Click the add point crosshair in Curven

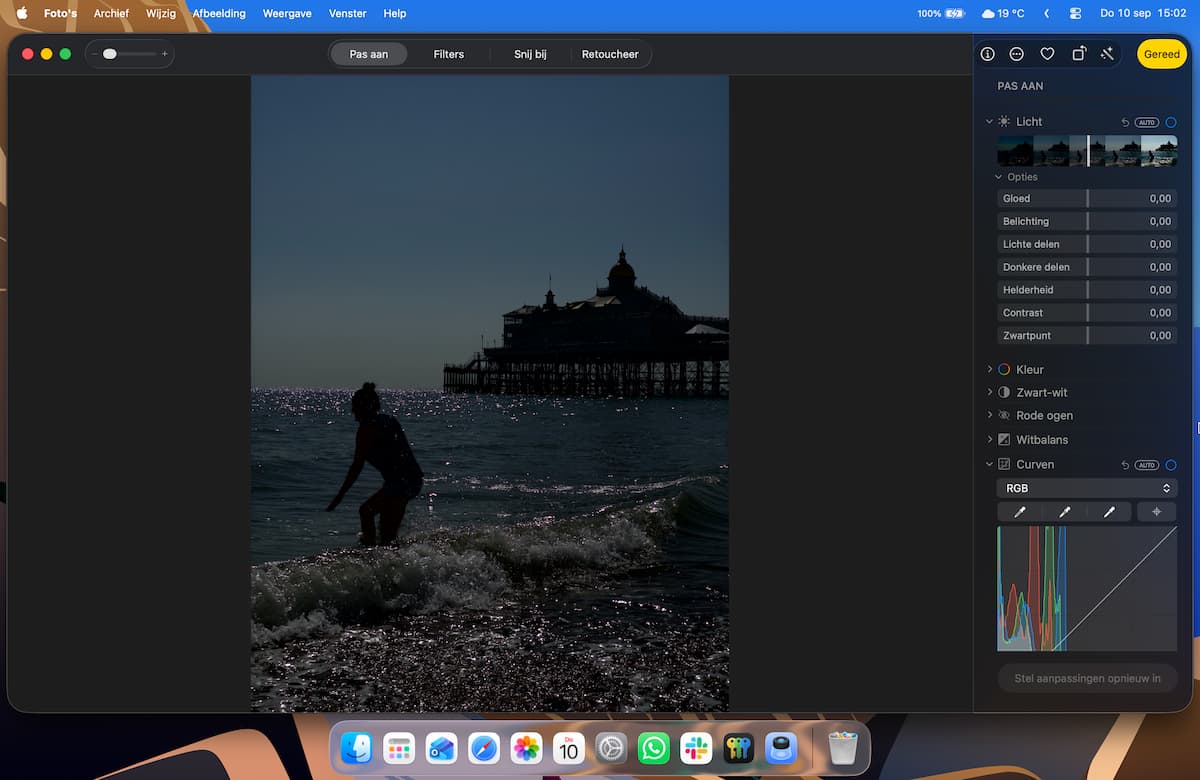pos(1157,512)
